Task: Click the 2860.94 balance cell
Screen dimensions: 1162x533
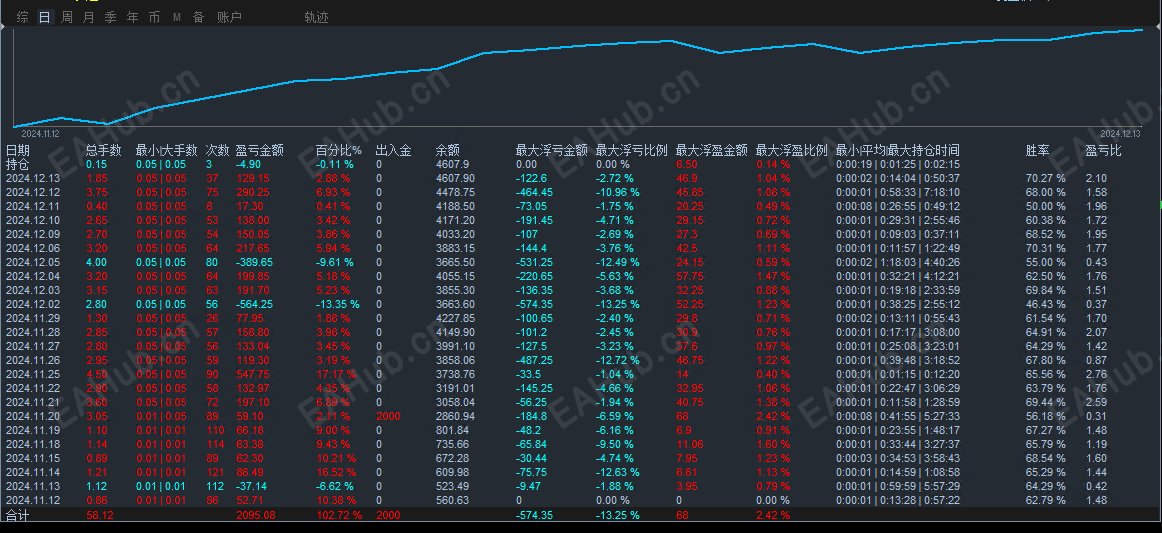Action: point(455,417)
